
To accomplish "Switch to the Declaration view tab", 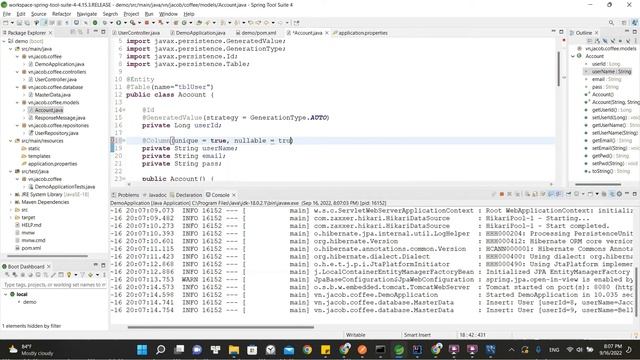I will click(186, 195).
